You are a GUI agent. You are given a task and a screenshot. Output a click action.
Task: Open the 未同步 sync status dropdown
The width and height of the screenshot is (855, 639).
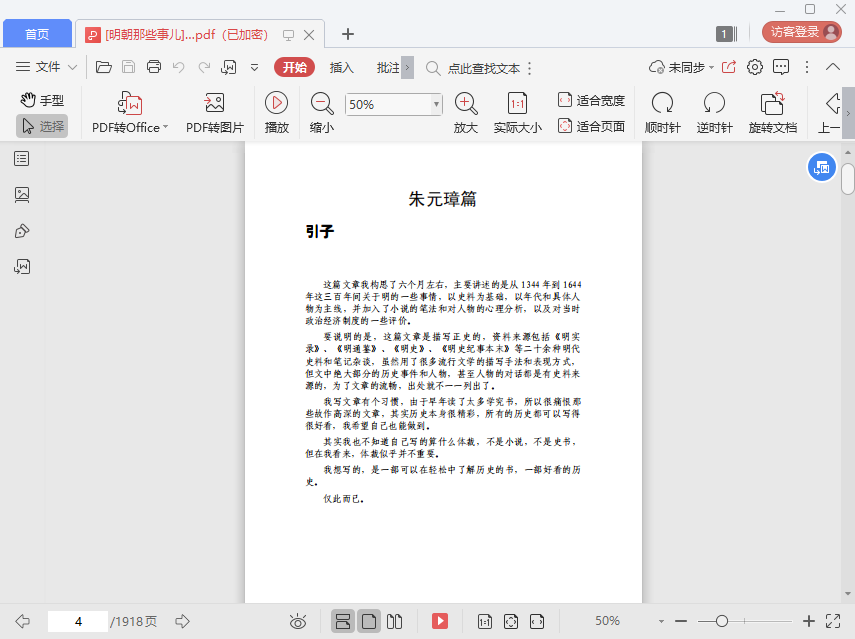[681, 68]
